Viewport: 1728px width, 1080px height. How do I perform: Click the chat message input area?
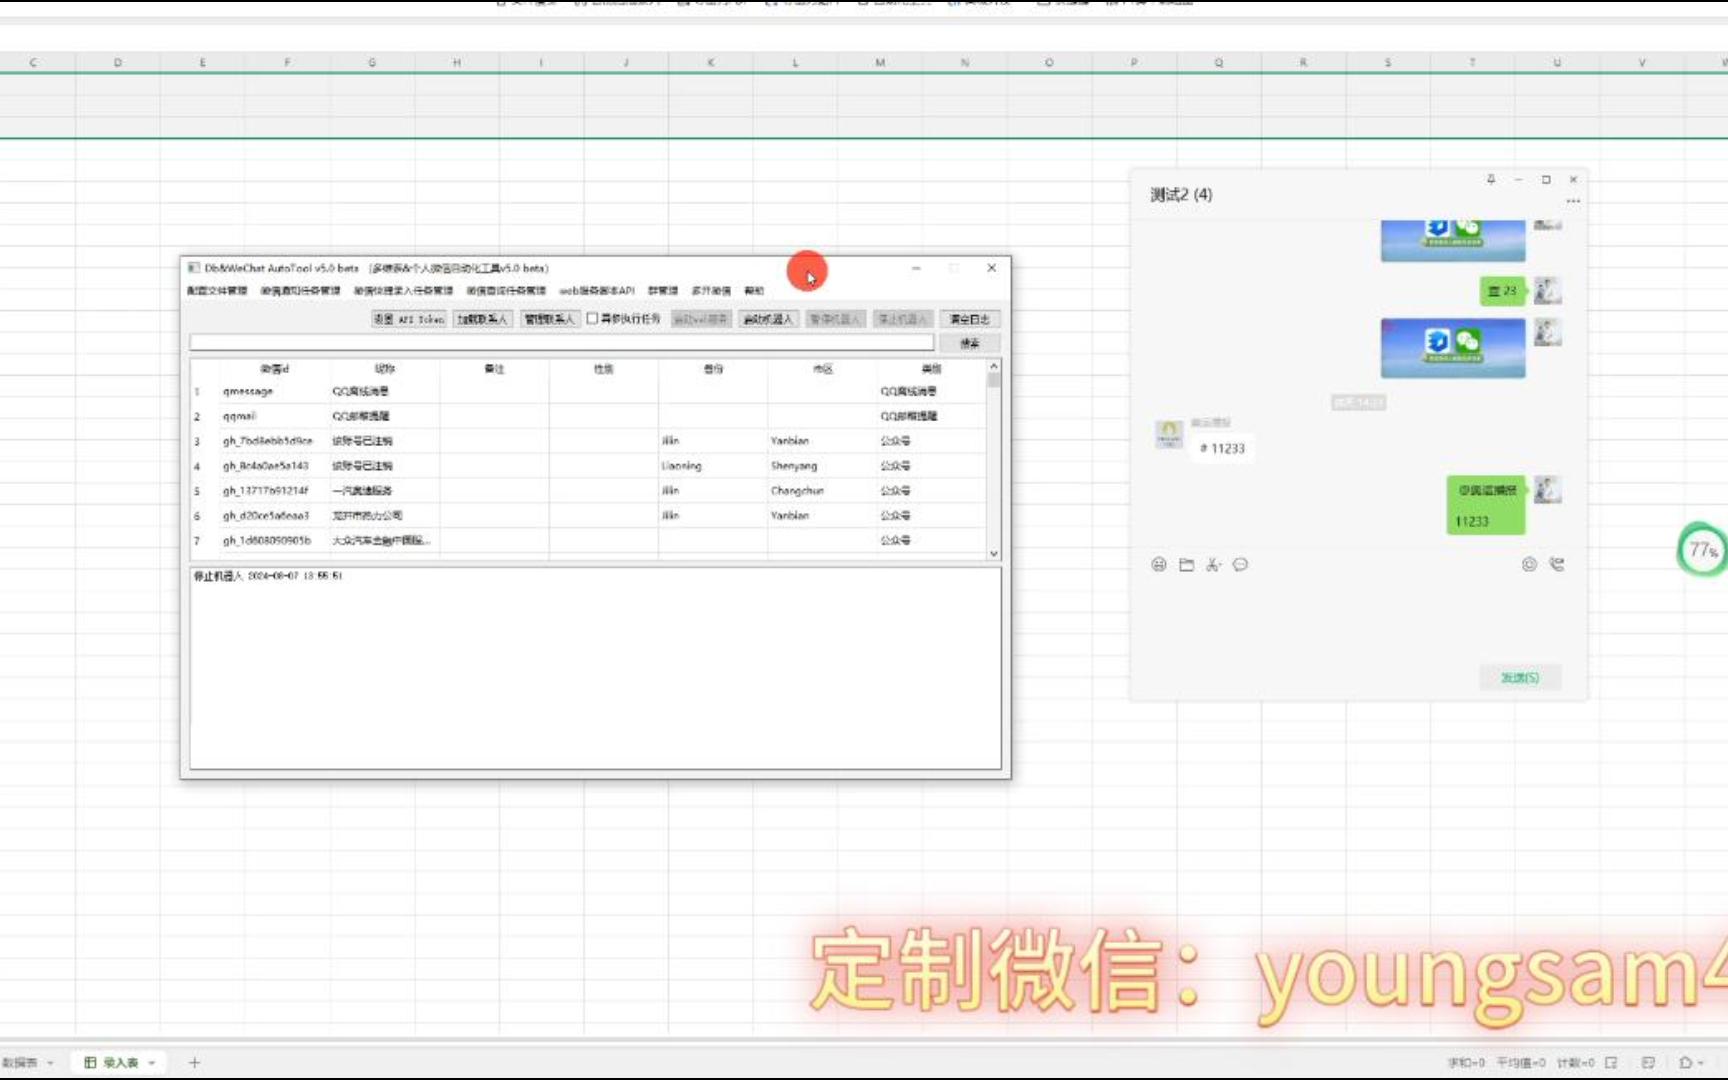click(1358, 620)
